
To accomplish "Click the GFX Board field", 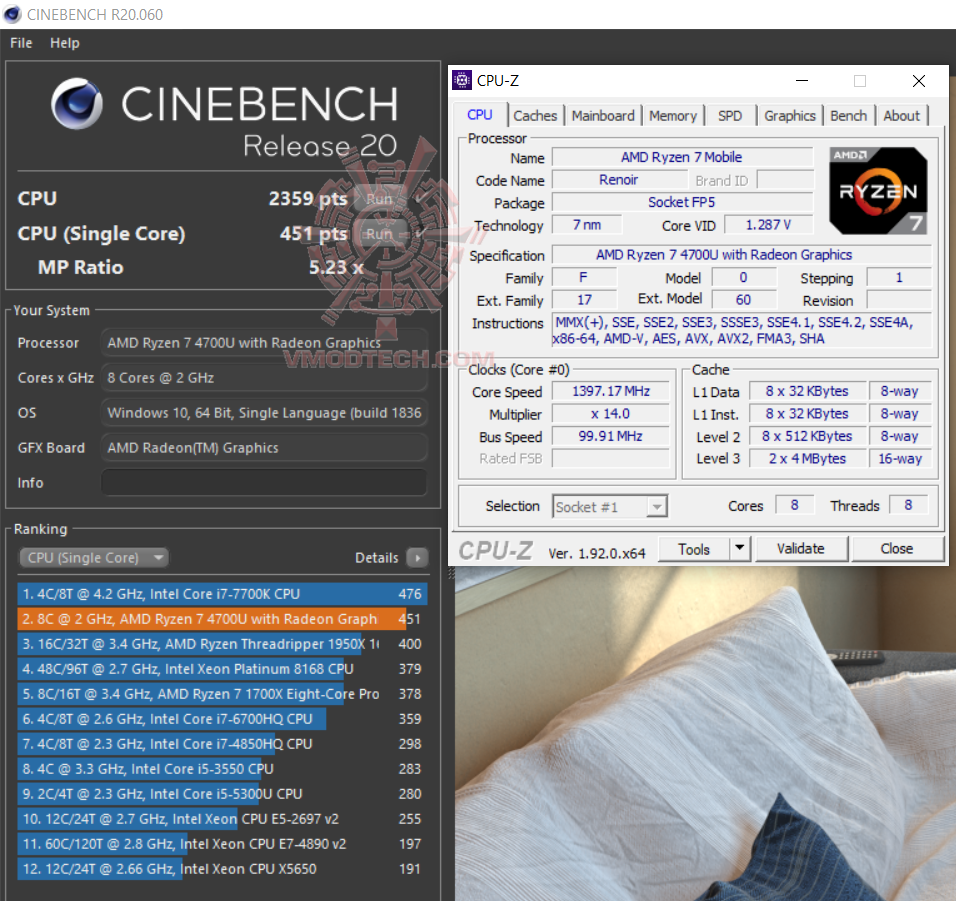I will point(264,447).
